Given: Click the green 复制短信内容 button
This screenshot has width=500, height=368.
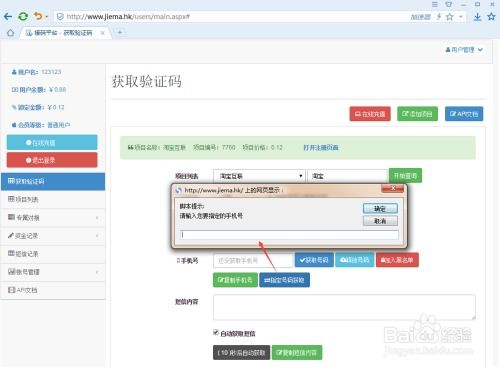Looking at the screenshot, I should click(x=297, y=352).
